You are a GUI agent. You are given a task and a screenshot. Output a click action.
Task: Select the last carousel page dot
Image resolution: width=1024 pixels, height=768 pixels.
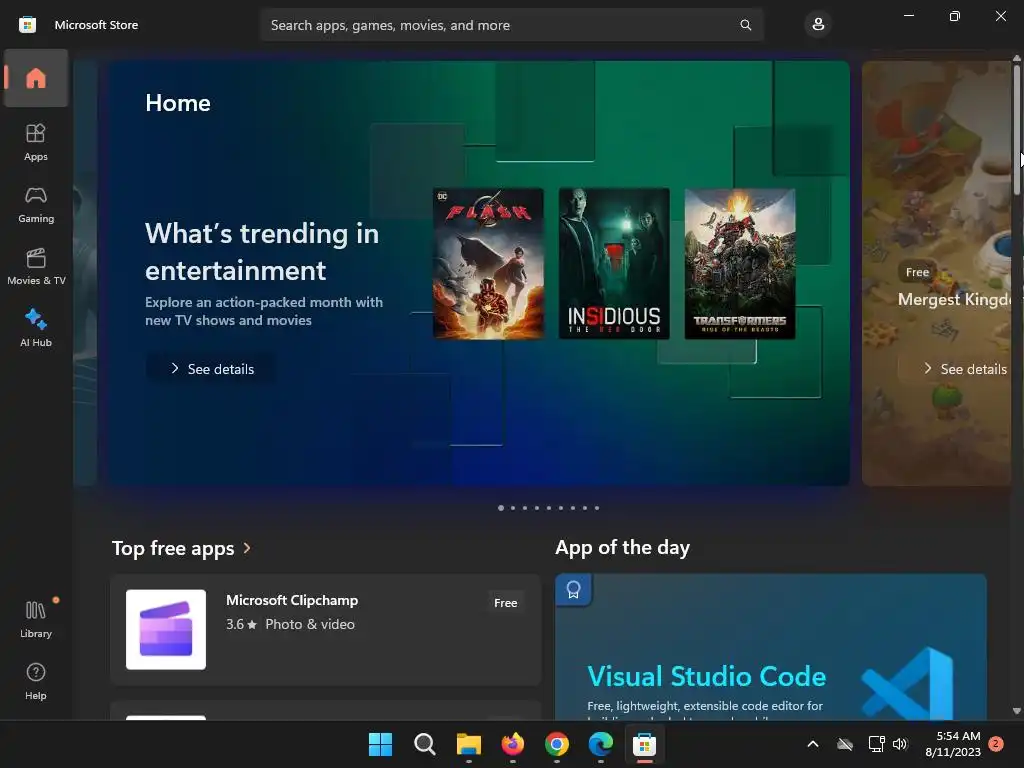(x=597, y=507)
